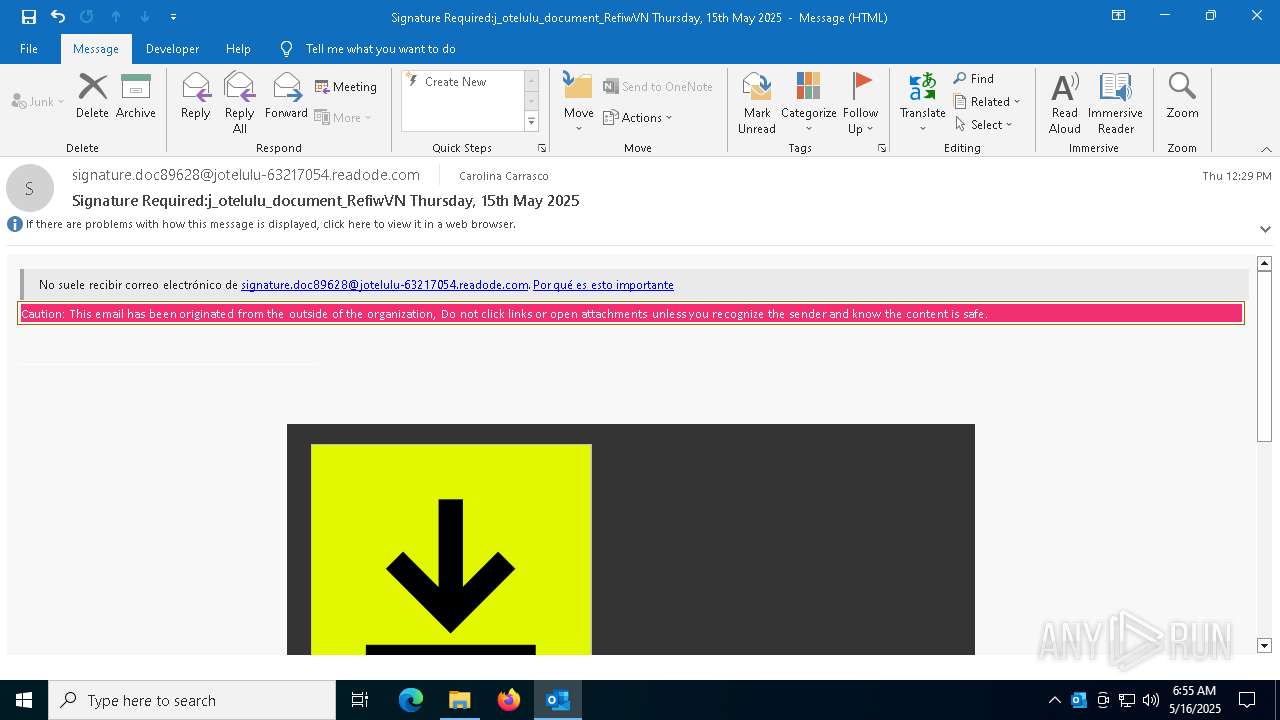Open Immersive Reader
Viewport: 1280px width, 720px height.
click(1115, 102)
